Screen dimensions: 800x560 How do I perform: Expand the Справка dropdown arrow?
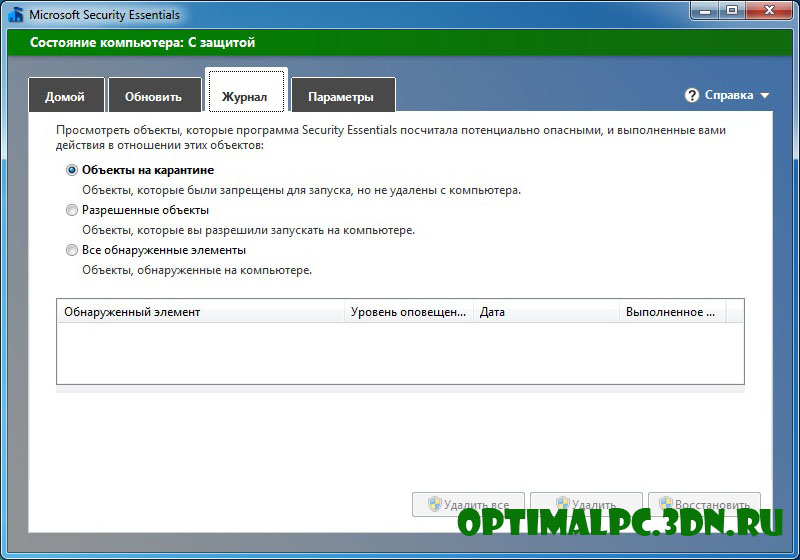[764, 95]
